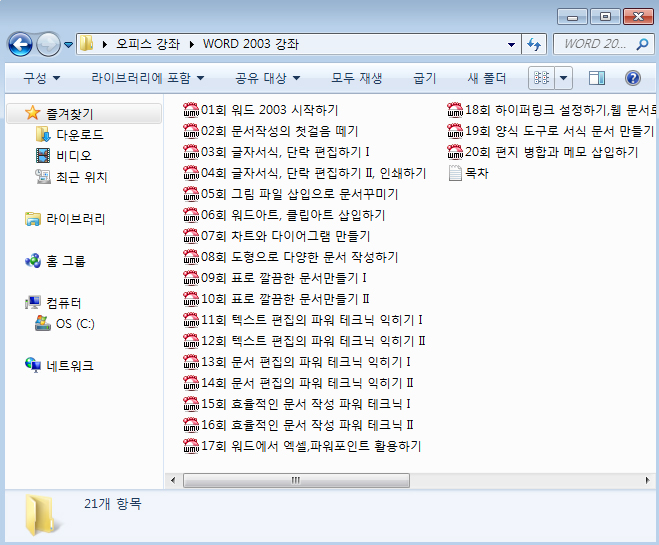The height and width of the screenshot is (545, 659).
Task: Select WORD 2003 강좌 breadcrumb segment
Action: [251, 44]
